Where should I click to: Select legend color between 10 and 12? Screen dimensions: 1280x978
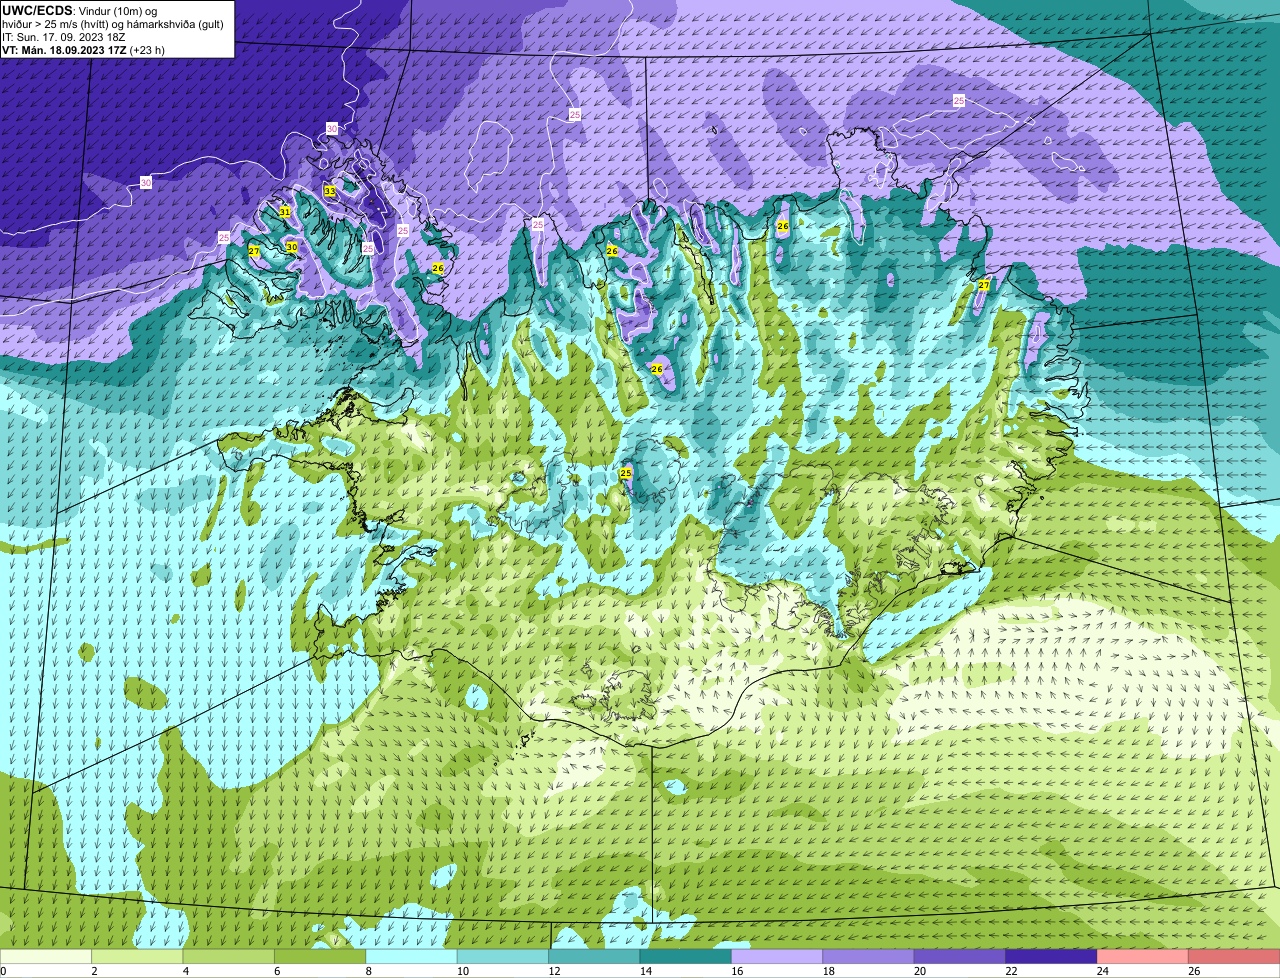coord(503,956)
